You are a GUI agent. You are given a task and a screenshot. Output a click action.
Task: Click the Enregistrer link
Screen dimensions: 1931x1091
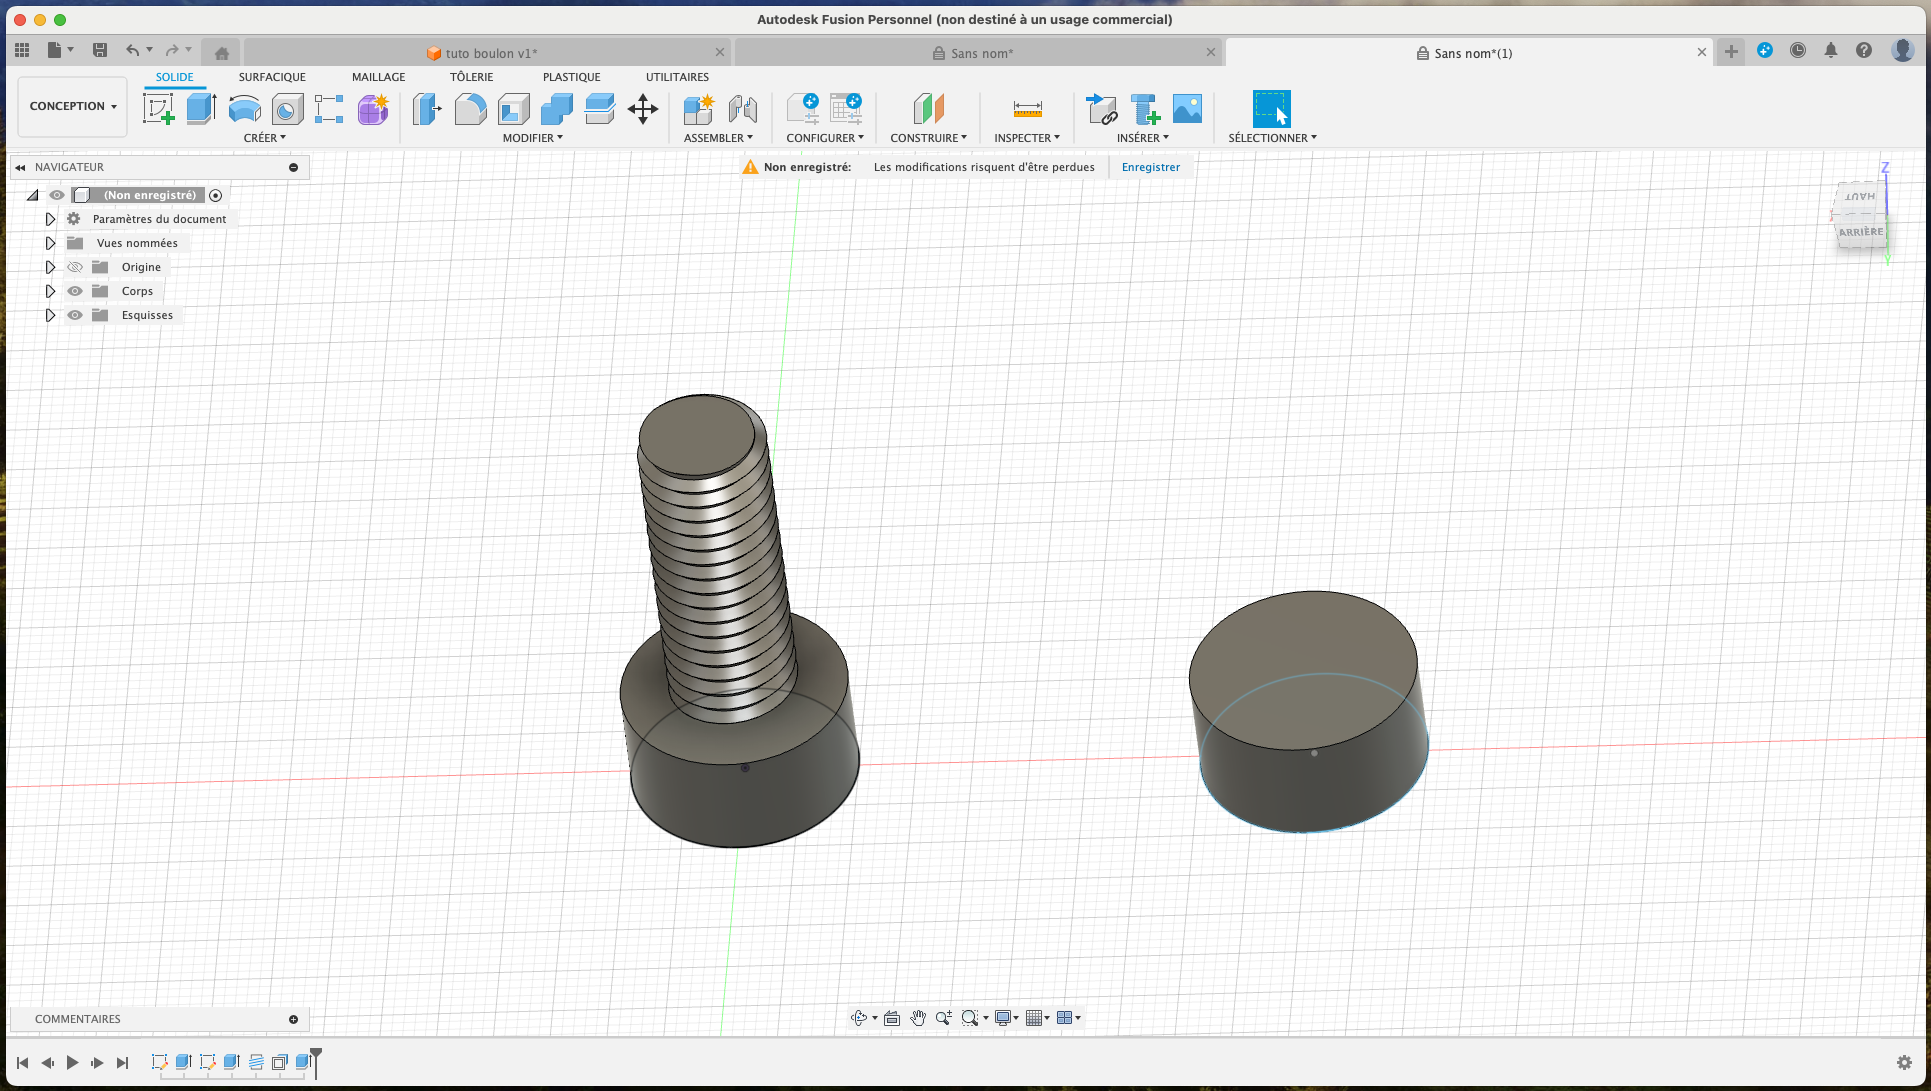(1151, 167)
